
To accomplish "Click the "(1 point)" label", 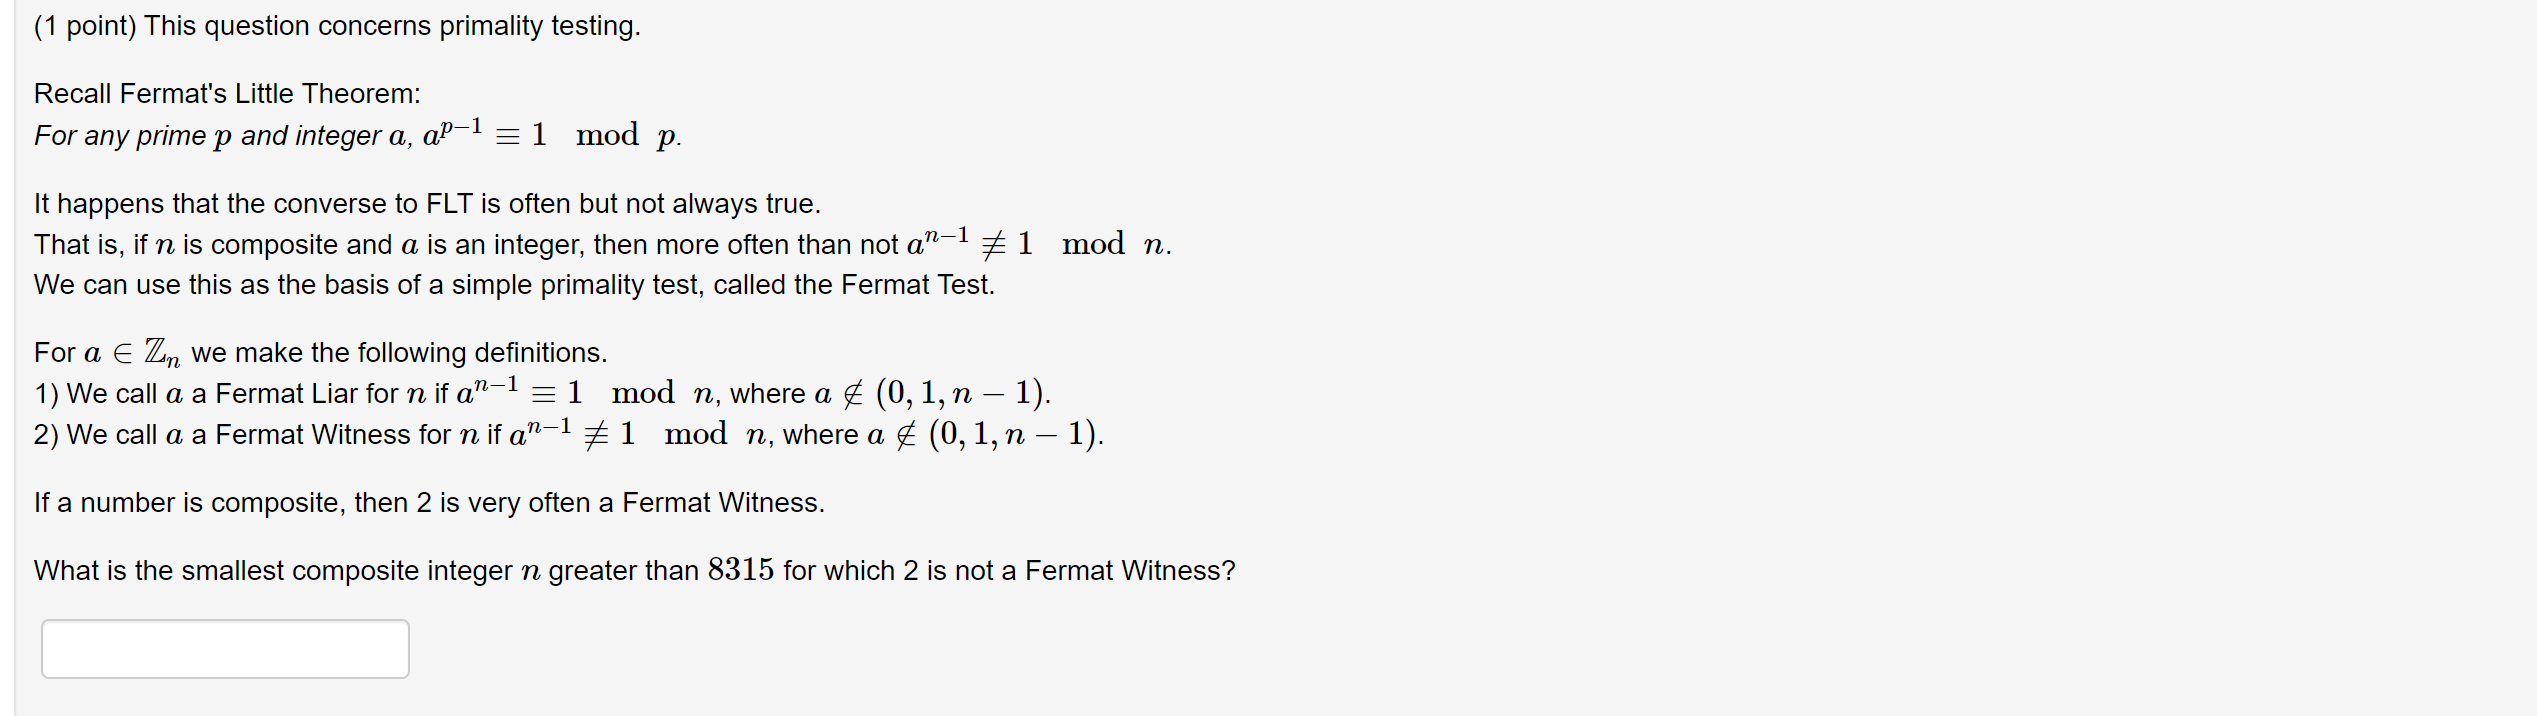I will [x=85, y=25].
